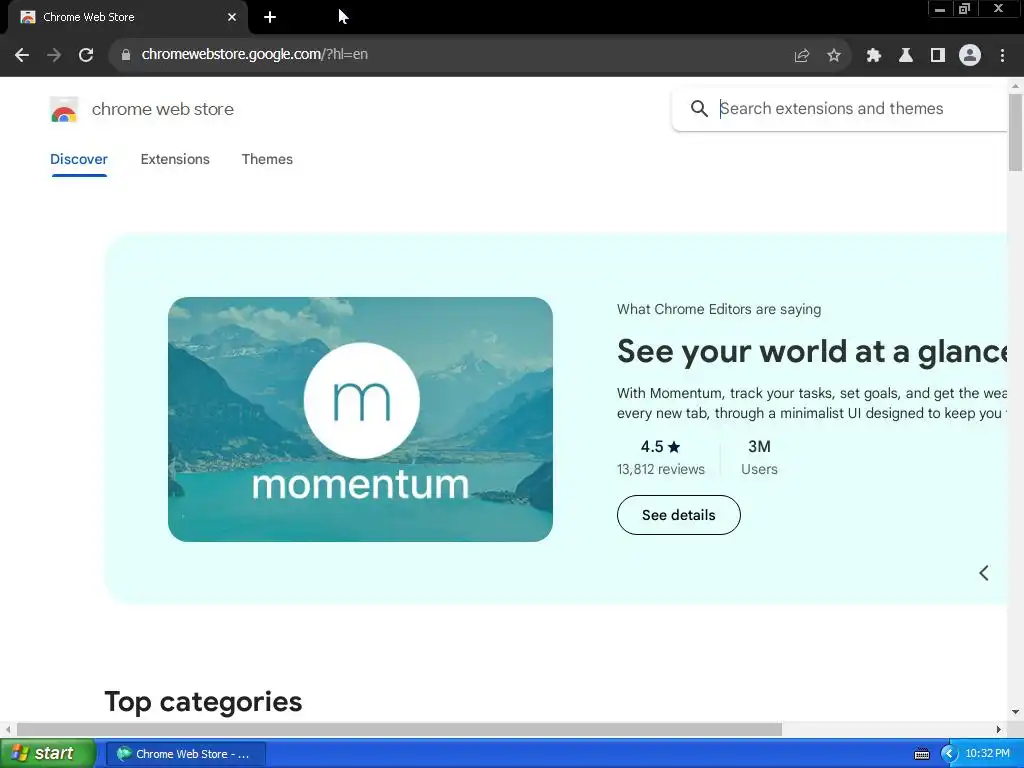Select Chrome Web Store taskbar button
This screenshot has height=768, width=1024.
pyautogui.click(x=185, y=754)
